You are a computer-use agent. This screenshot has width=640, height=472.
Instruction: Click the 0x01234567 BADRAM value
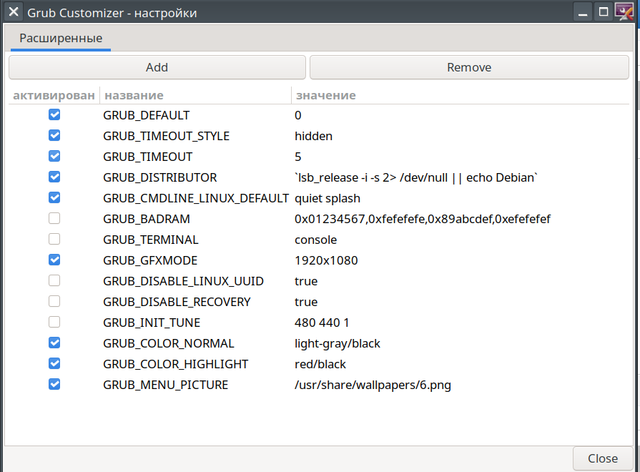click(x=422, y=219)
